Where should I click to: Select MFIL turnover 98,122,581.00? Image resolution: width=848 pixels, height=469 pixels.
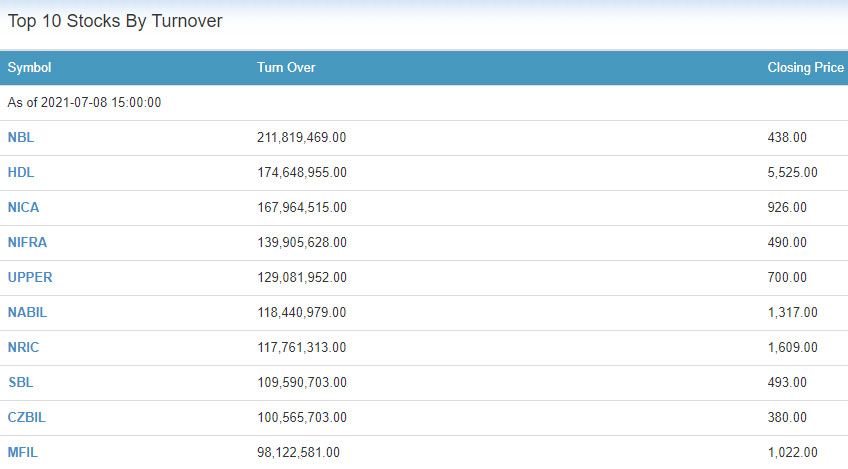pyautogui.click(x=299, y=452)
